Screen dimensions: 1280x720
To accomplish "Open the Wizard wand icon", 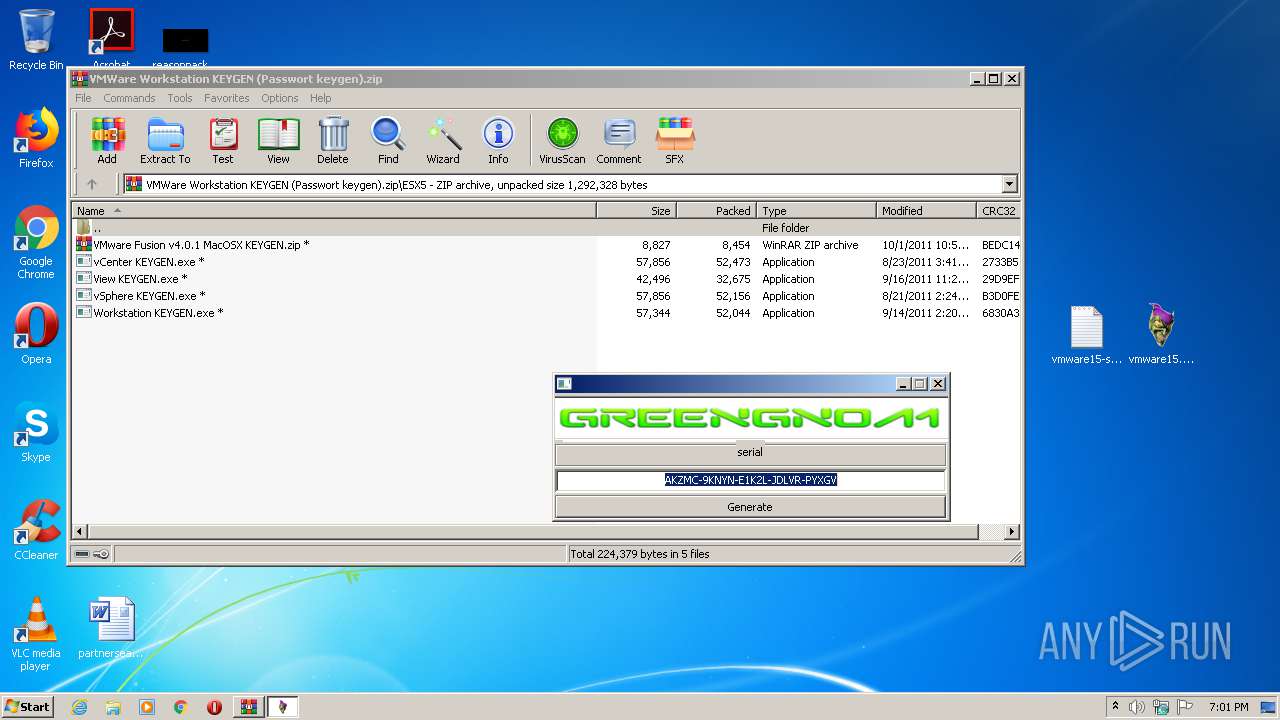I will [443, 140].
